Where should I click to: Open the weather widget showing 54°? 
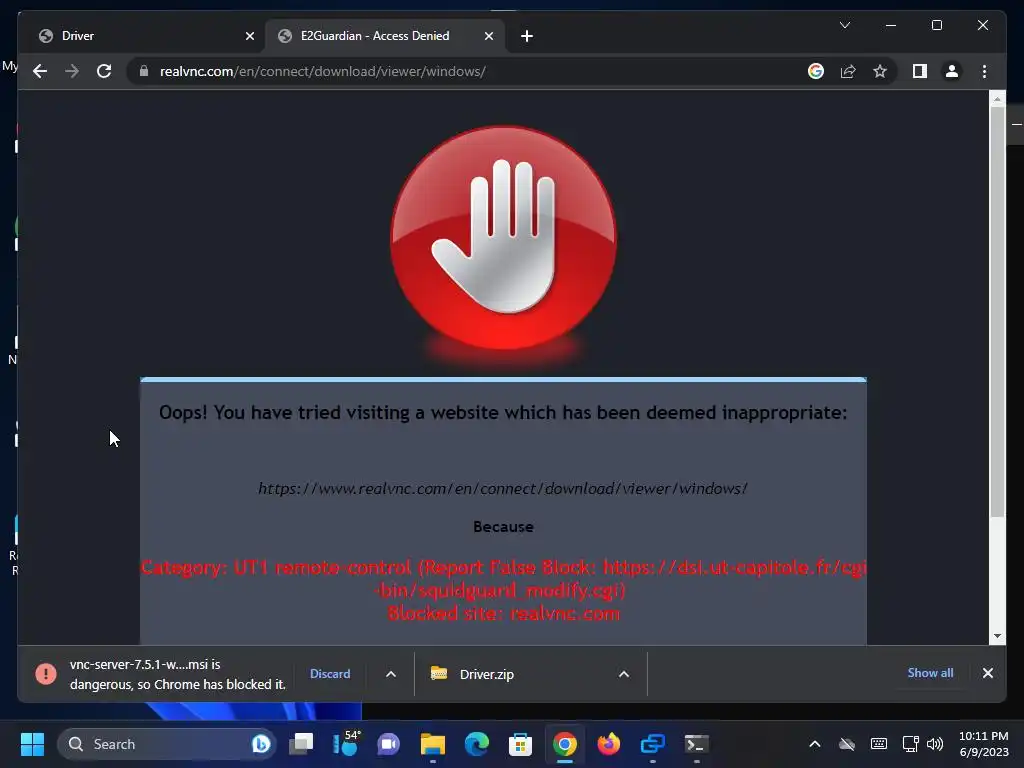coord(345,744)
